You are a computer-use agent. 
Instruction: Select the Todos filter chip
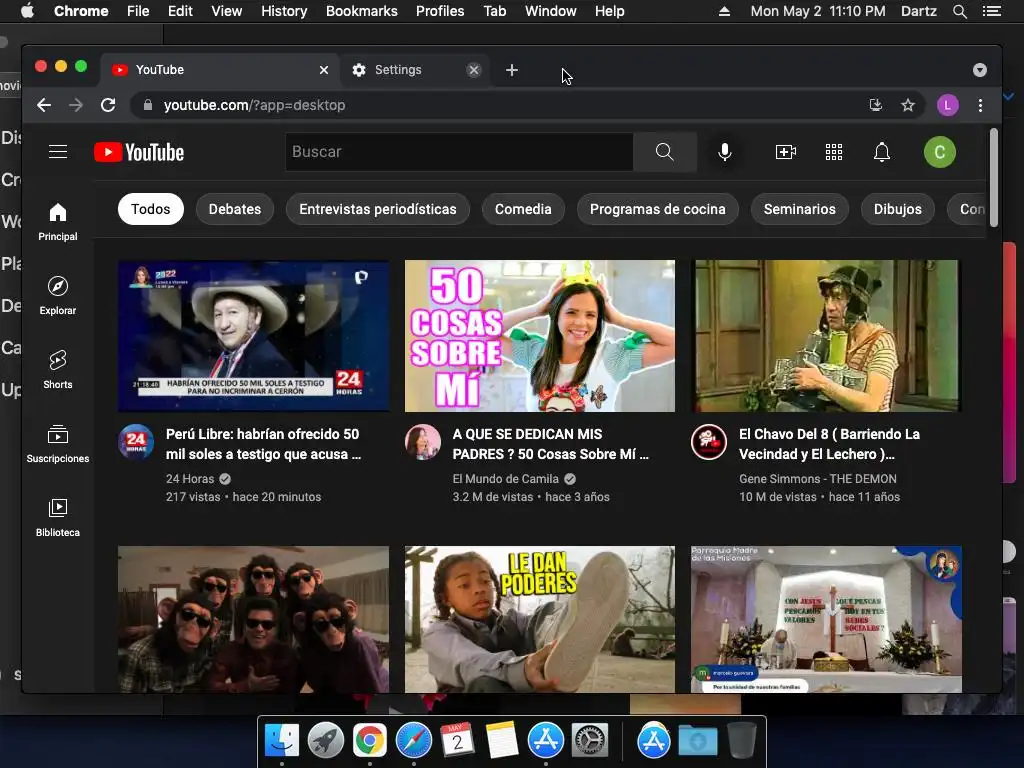(150, 209)
